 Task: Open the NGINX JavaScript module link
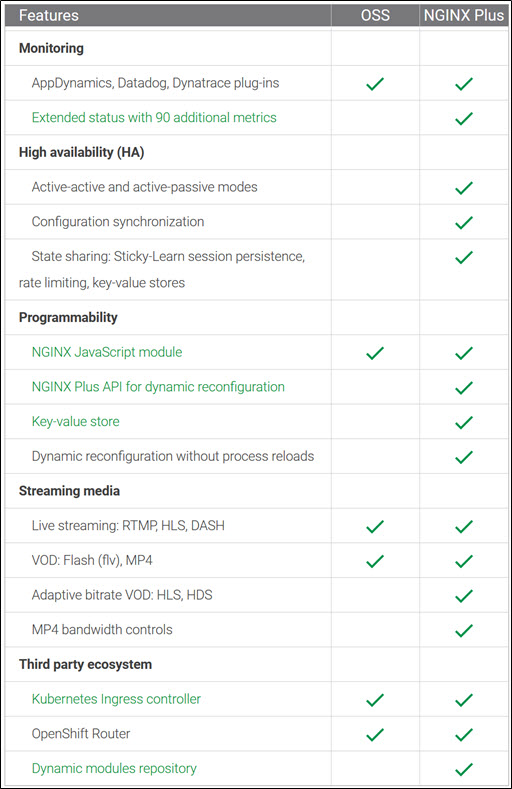coord(107,352)
